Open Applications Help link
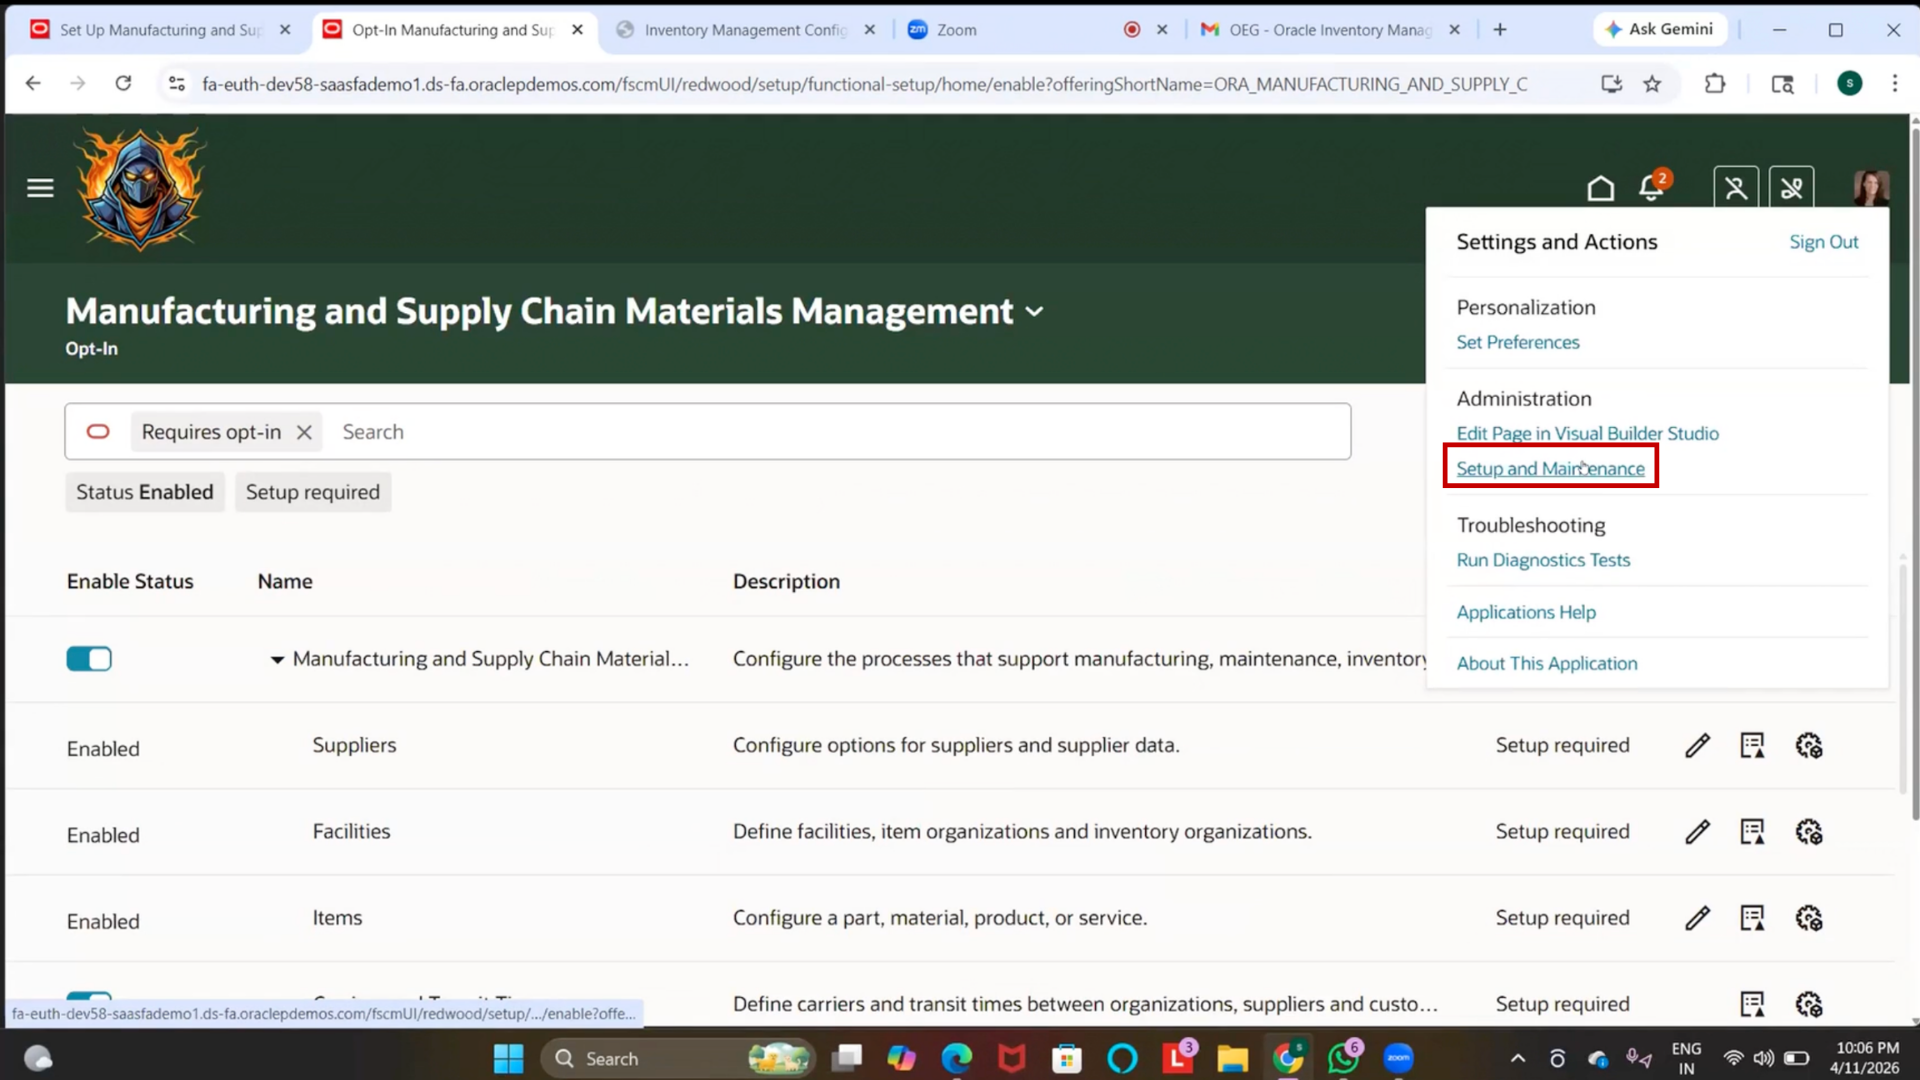This screenshot has width=1920, height=1080. pyautogui.click(x=1525, y=612)
